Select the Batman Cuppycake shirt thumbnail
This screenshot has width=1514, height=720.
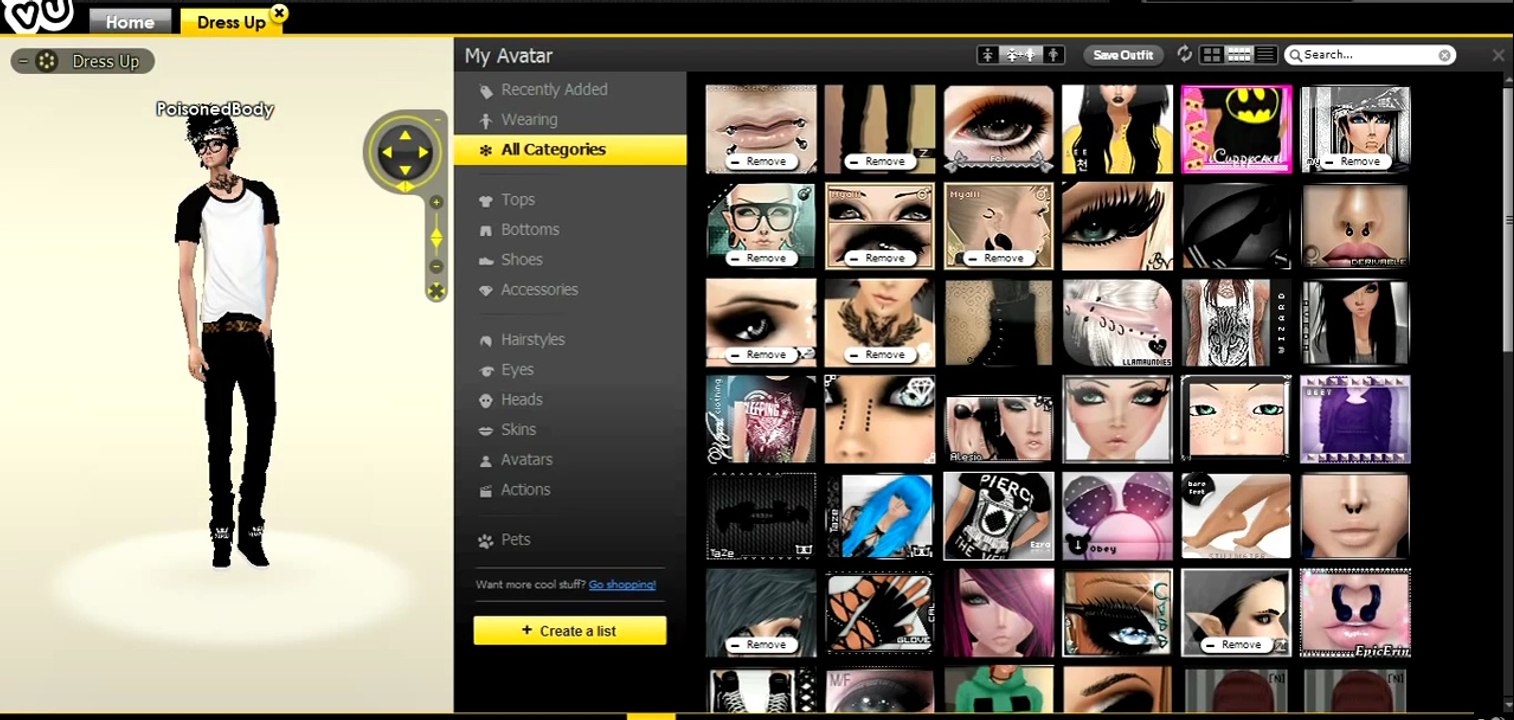pyautogui.click(x=1236, y=129)
